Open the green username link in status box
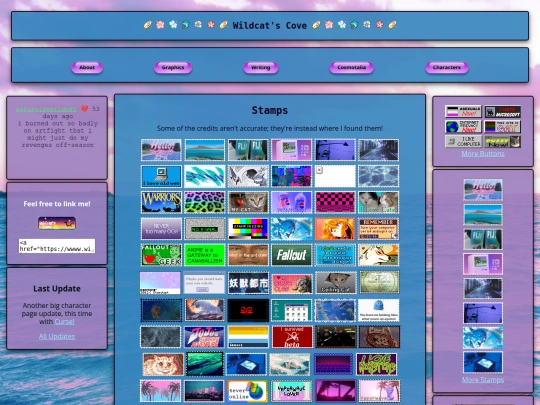Image resolution: width=540 pixels, height=405 pixels. coord(46,109)
